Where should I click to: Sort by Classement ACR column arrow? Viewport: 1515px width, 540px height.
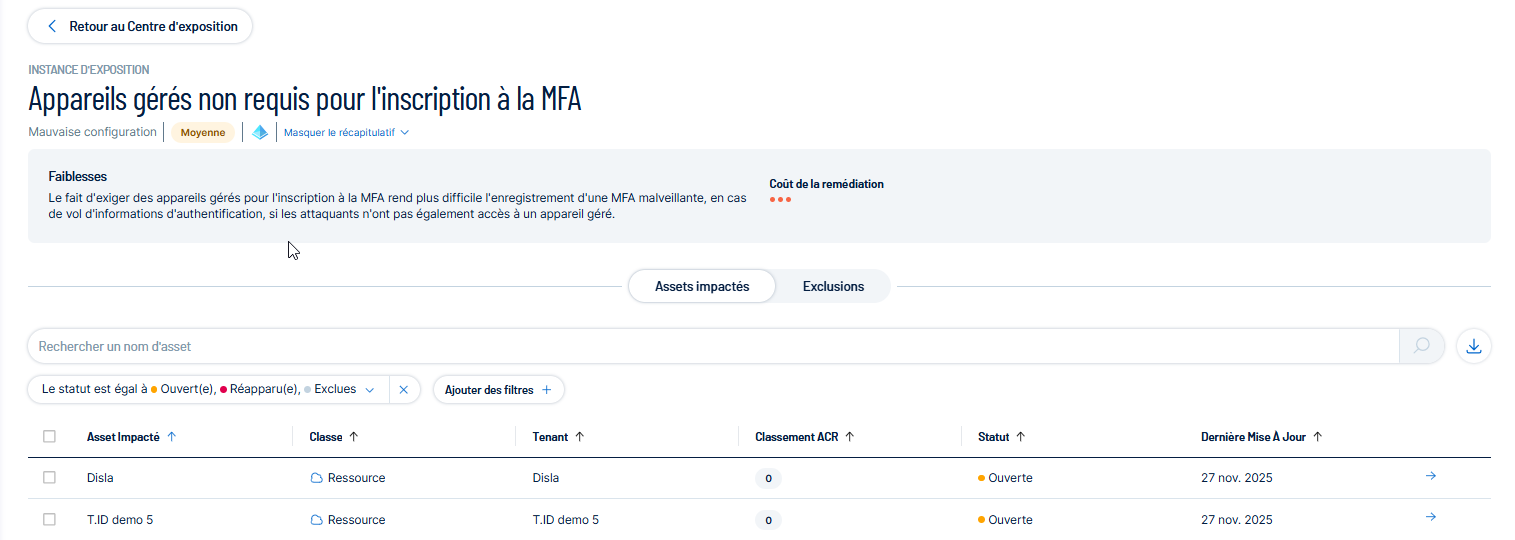849,437
